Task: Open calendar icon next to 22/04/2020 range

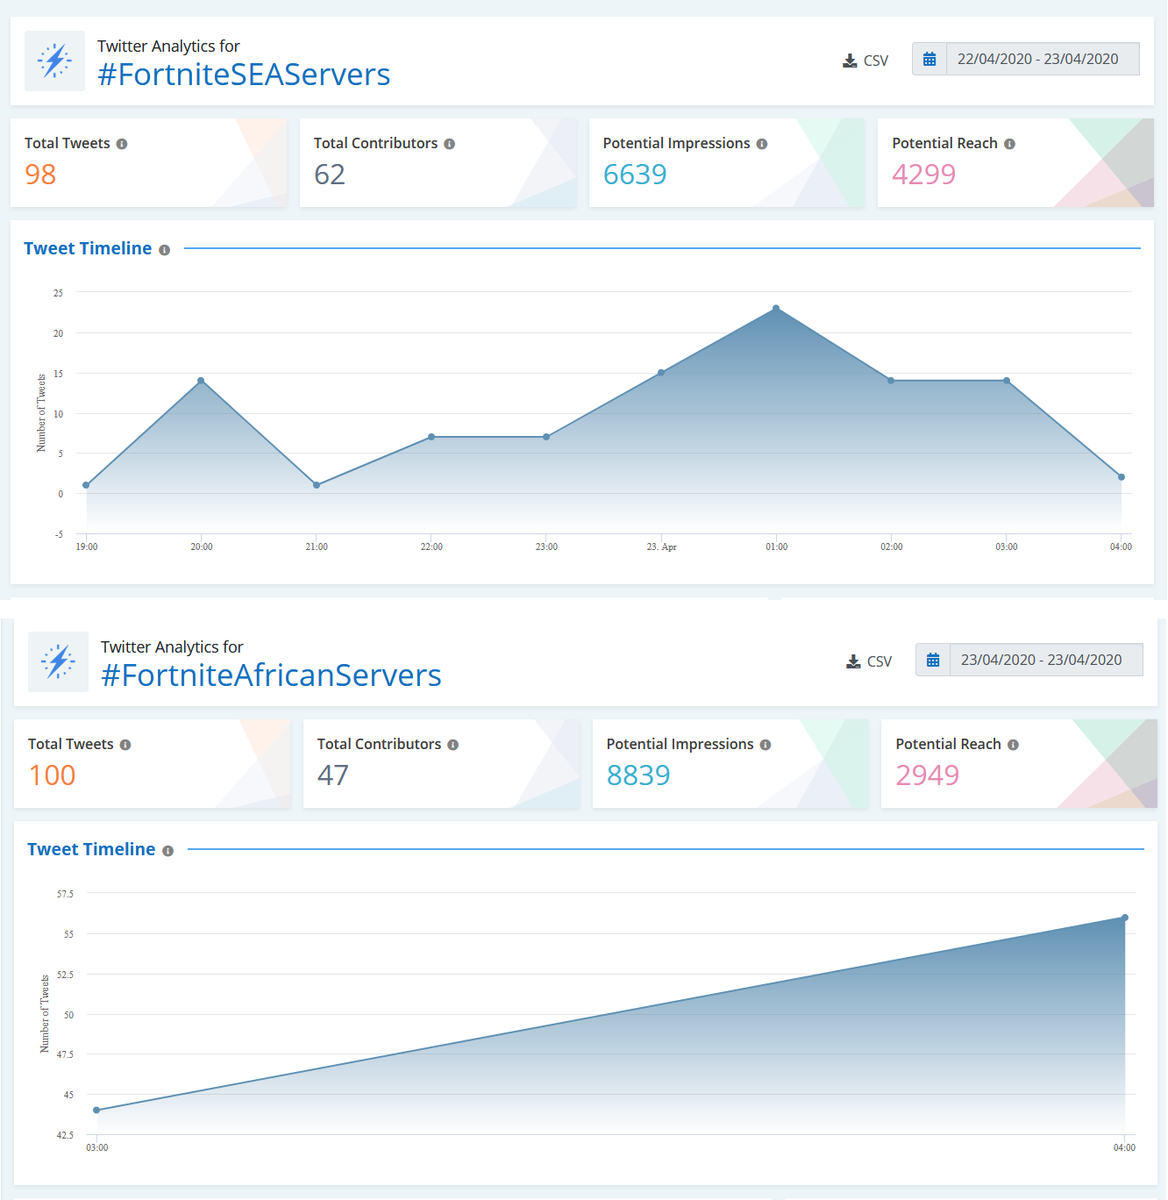Action: [x=929, y=59]
